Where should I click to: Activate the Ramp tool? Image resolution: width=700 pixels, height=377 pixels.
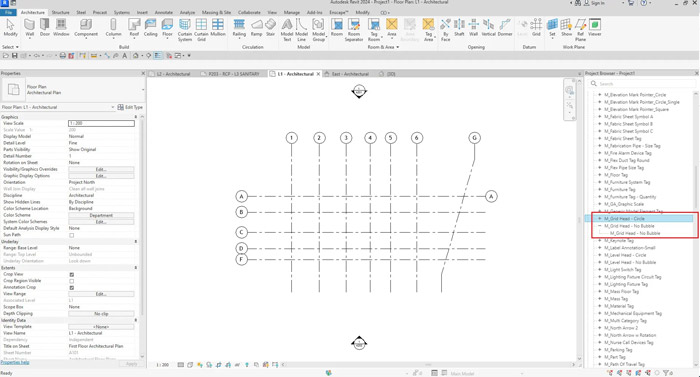click(257, 27)
